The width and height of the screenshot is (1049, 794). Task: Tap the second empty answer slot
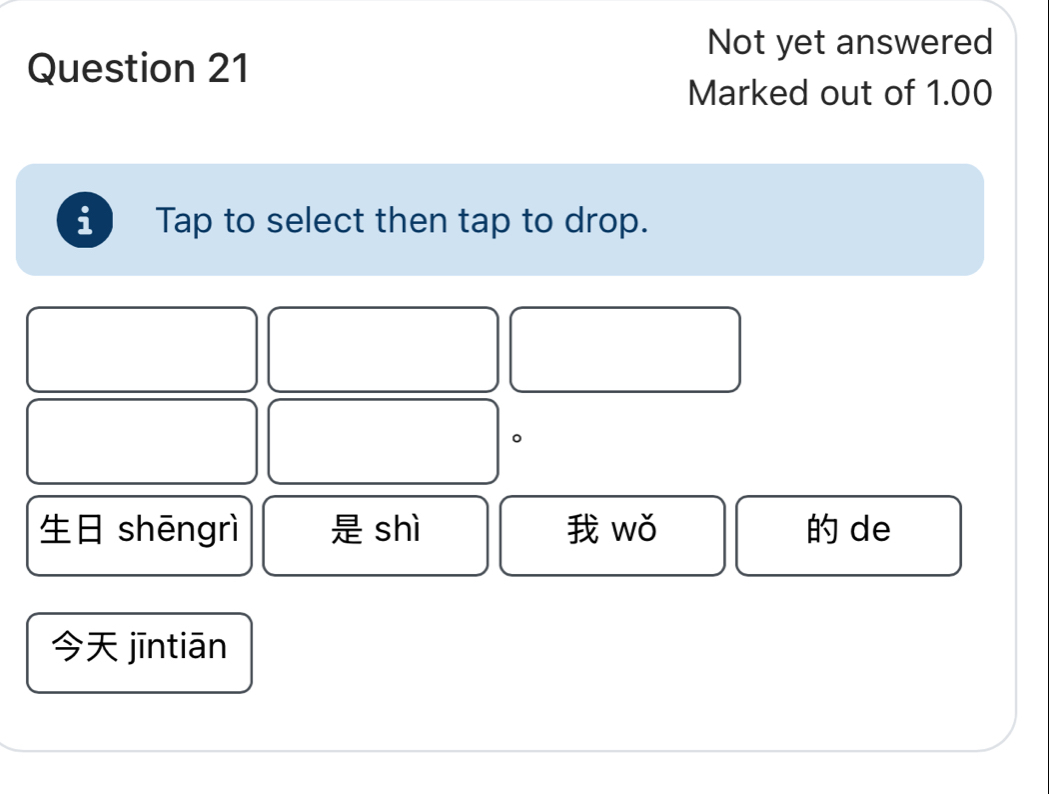coord(383,350)
